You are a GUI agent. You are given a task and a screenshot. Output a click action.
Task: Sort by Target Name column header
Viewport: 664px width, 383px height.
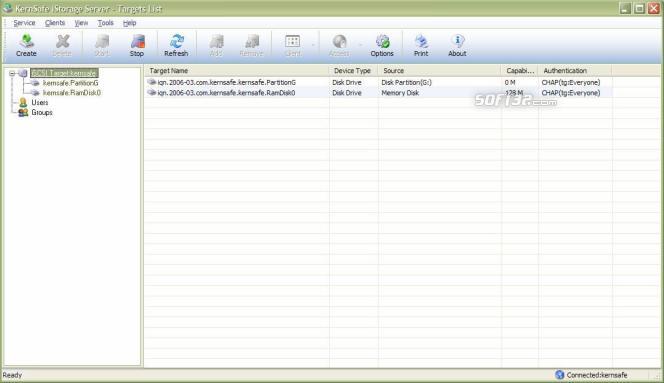coord(237,71)
